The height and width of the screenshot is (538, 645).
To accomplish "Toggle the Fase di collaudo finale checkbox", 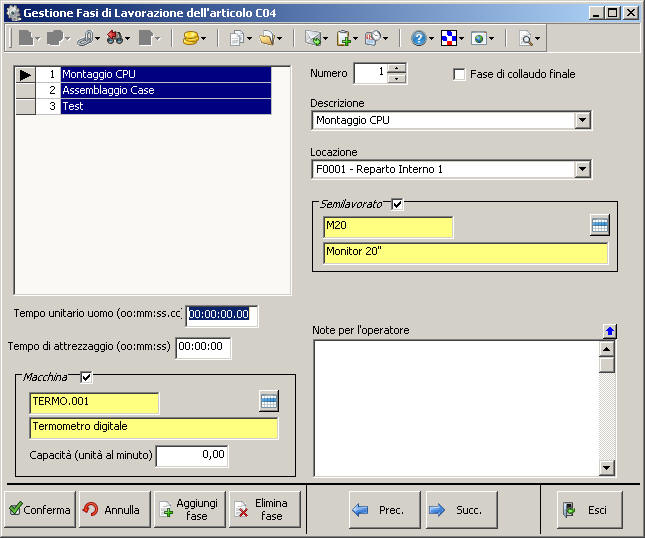I will [x=459, y=74].
